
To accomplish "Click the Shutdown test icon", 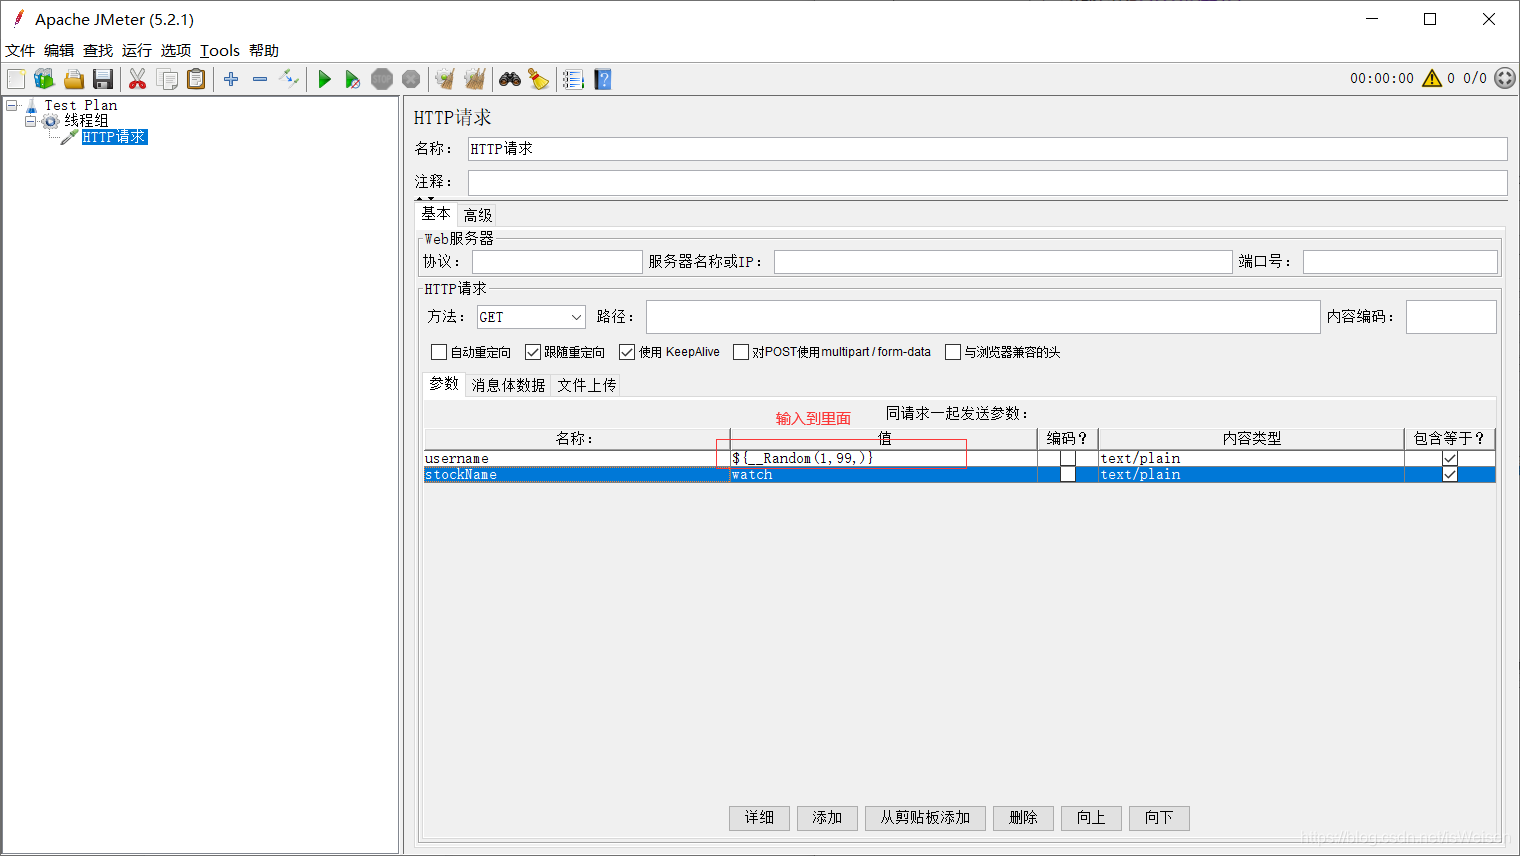I will [x=411, y=79].
